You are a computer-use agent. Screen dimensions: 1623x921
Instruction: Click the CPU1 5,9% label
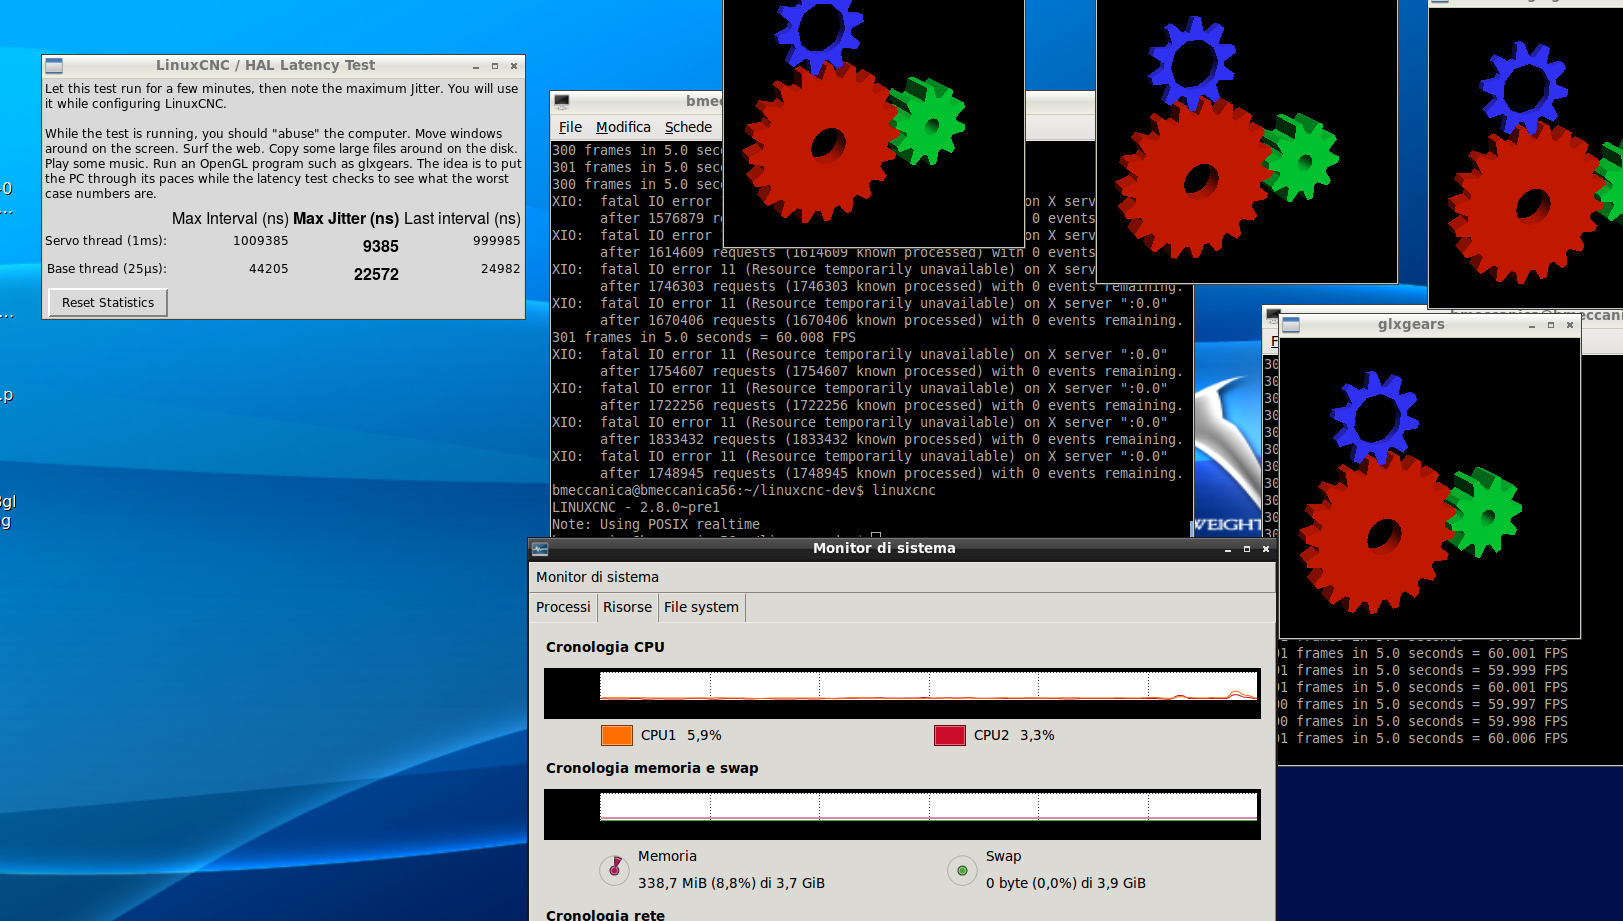[681, 735]
